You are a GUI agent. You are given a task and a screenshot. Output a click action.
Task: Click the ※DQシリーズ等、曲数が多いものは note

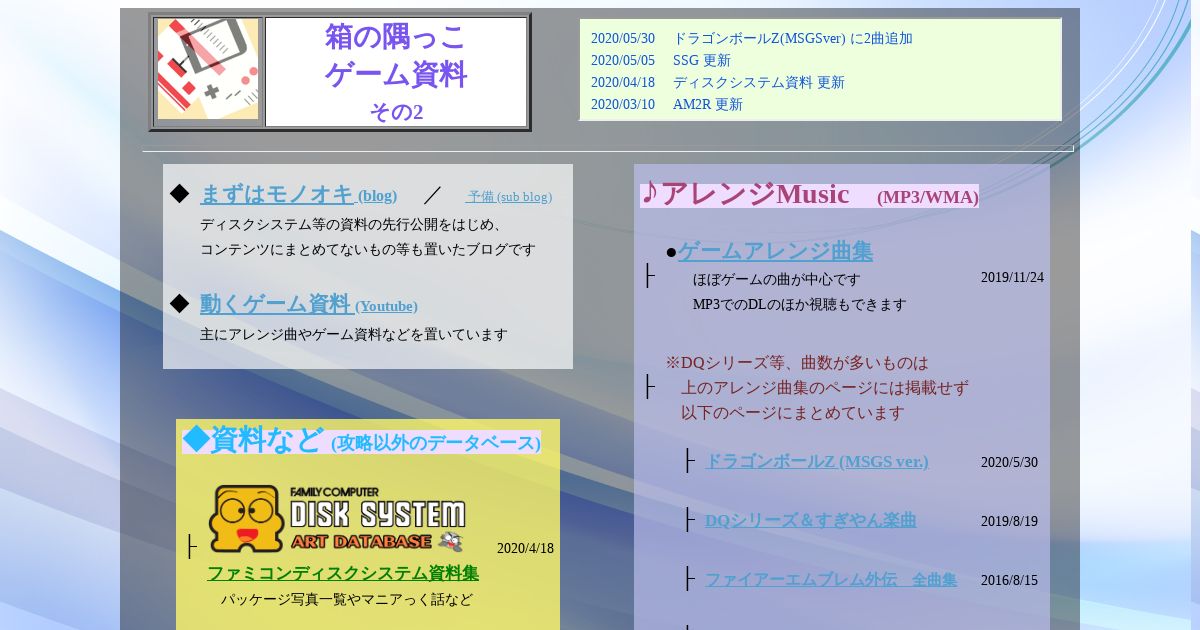coord(797,362)
